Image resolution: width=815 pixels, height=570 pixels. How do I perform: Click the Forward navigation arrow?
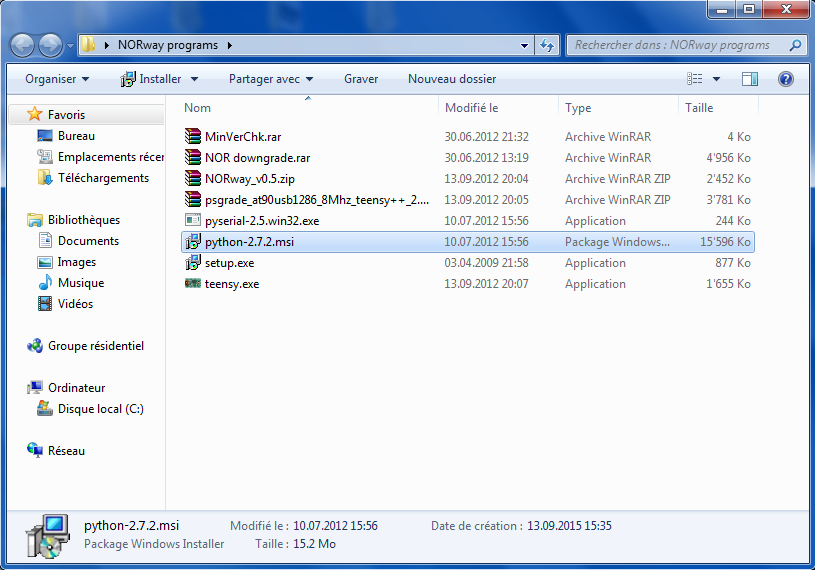click(x=50, y=46)
